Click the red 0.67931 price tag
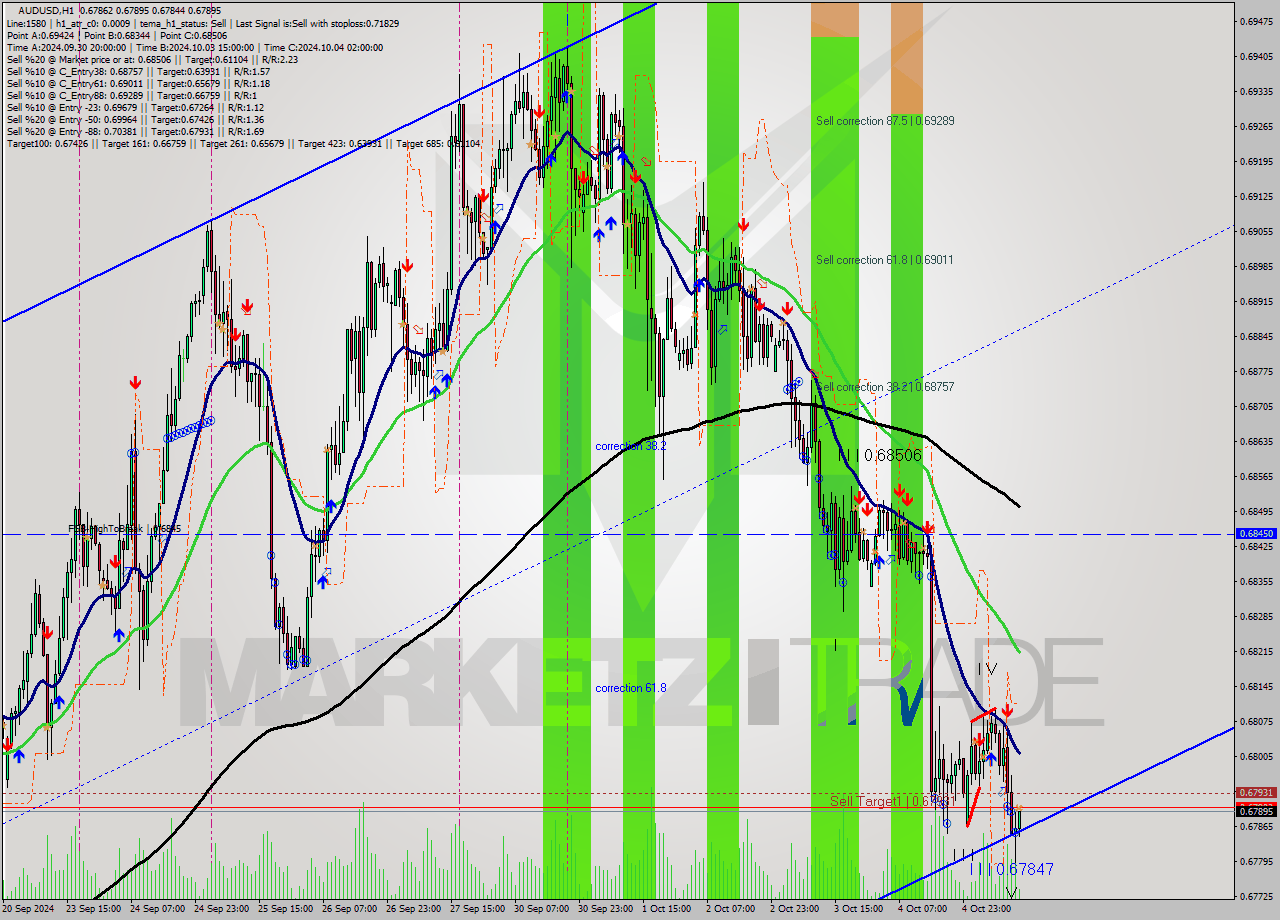Viewport: 1280px width, 920px height. click(x=1257, y=793)
